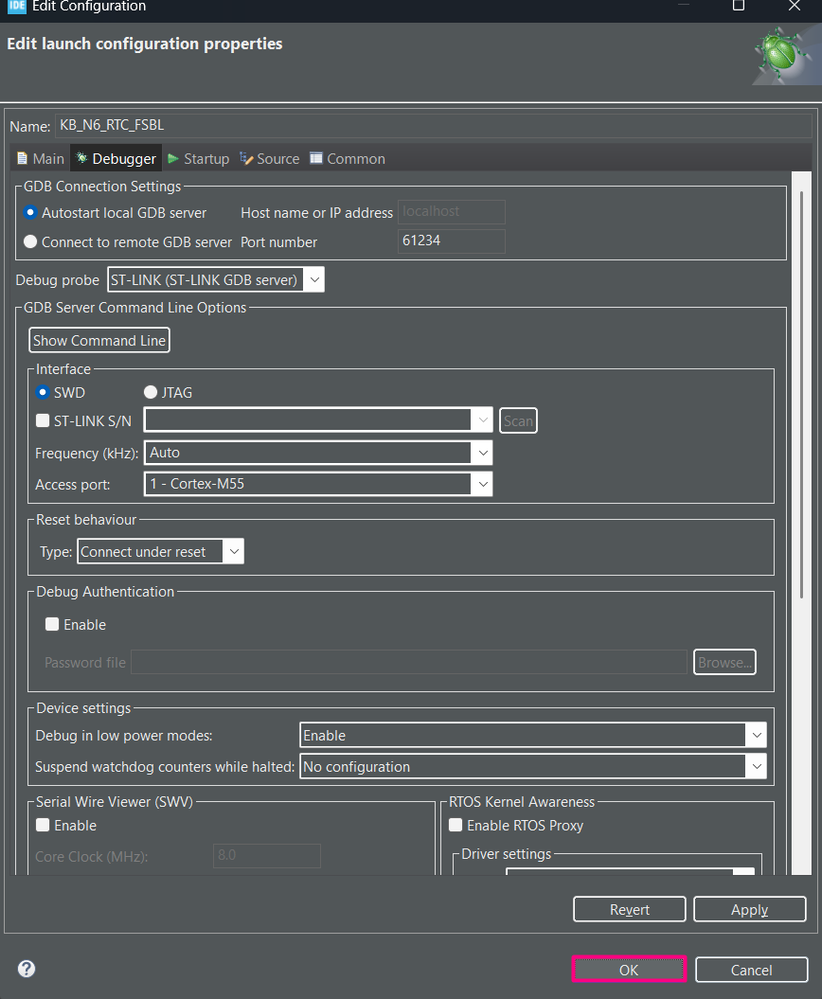The height and width of the screenshot is (999, 822).
Task: Open the Reset behaviour Type dropdown
Action: [161, 552]
